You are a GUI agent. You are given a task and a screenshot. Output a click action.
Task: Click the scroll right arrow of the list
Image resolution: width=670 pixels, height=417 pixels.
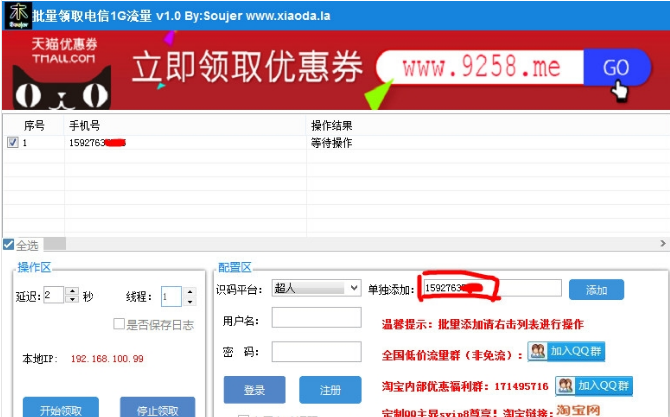coord(663,243)
